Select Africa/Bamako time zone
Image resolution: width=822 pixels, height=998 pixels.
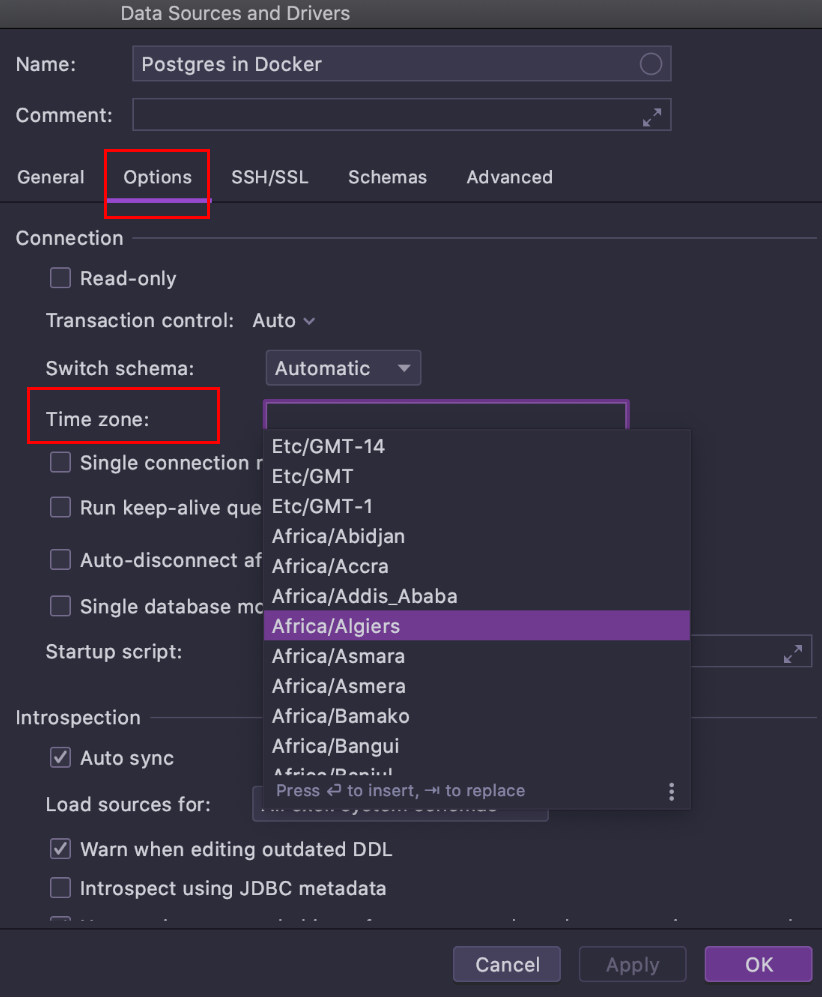477,715
